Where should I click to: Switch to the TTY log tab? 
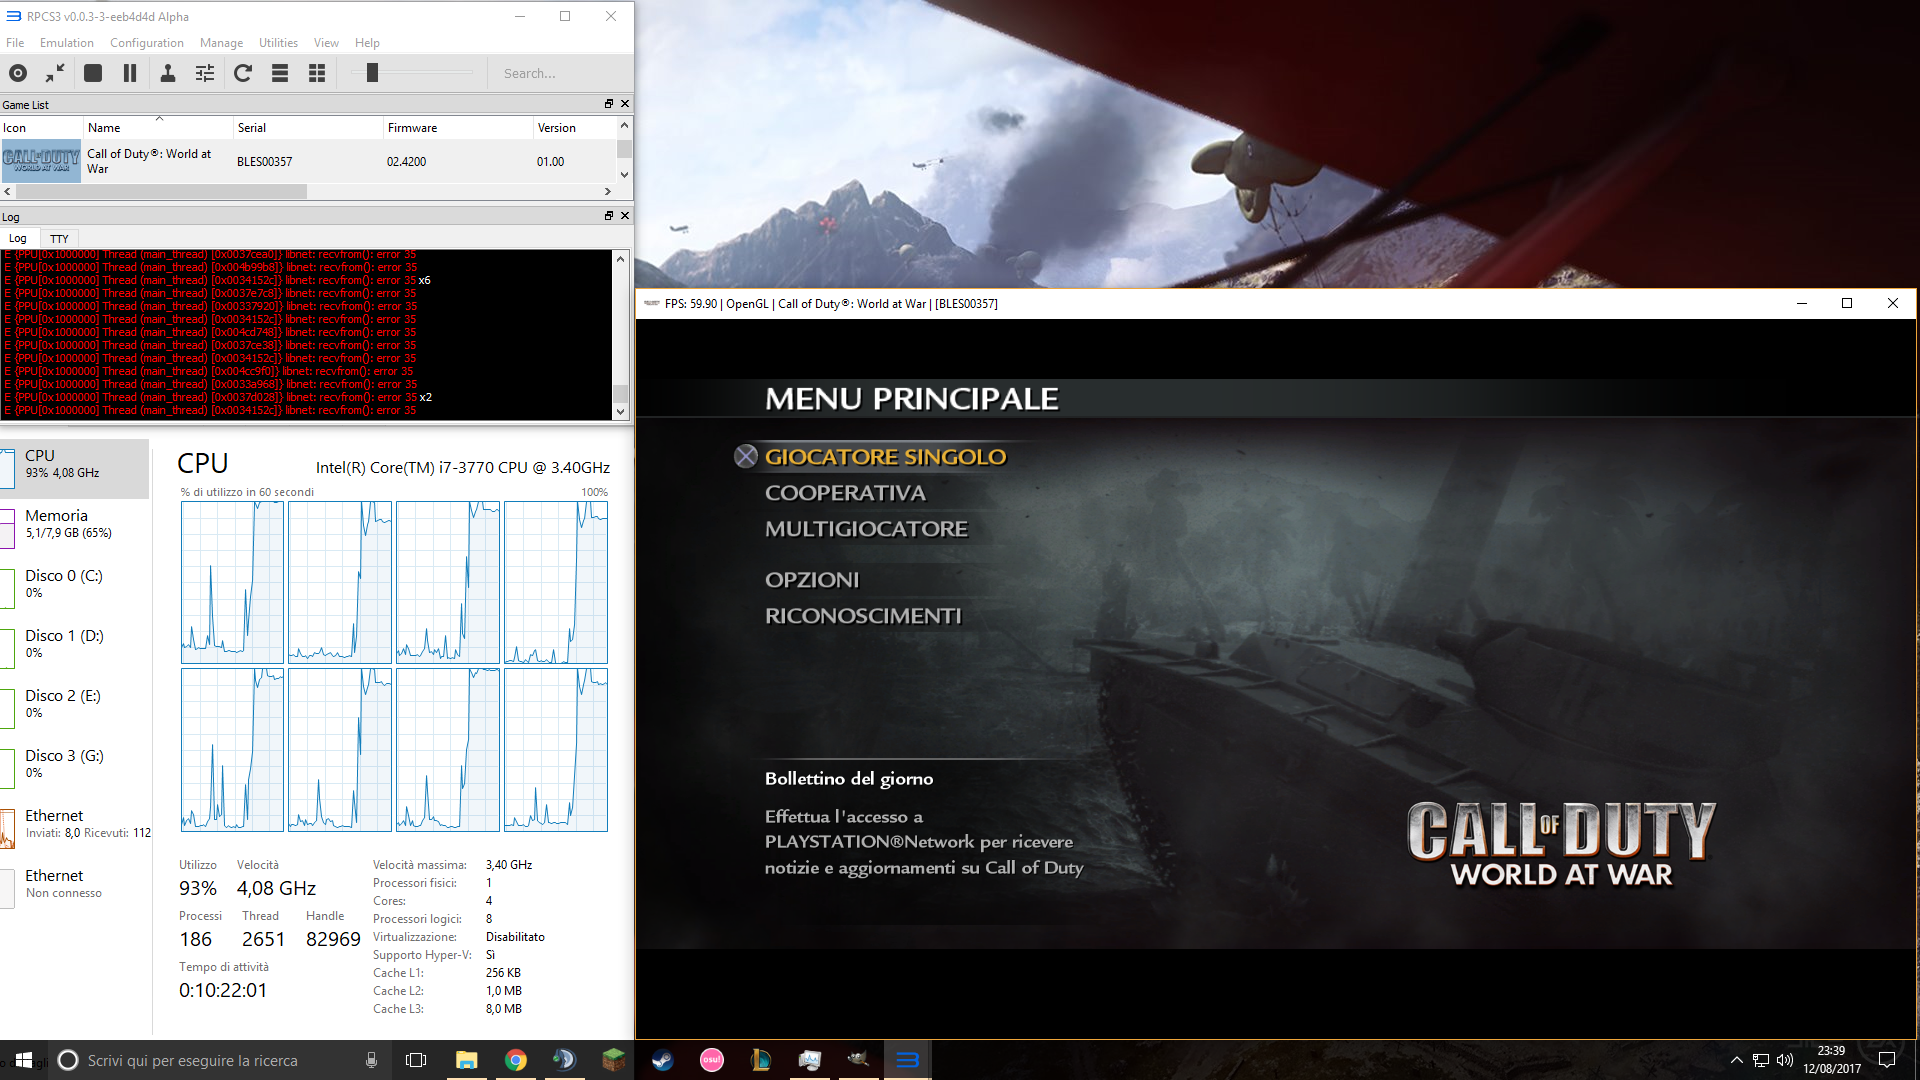coord(59,238)
